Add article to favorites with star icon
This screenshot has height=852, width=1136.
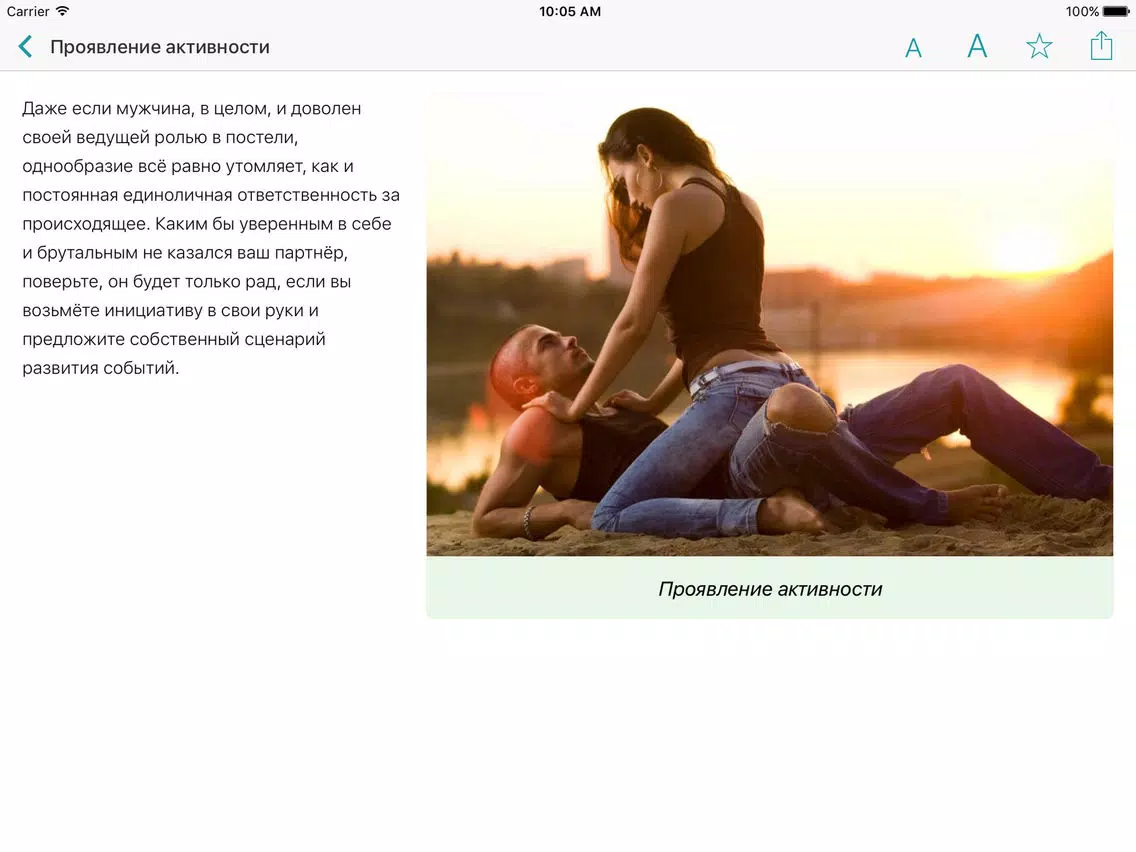(1040, 46)
